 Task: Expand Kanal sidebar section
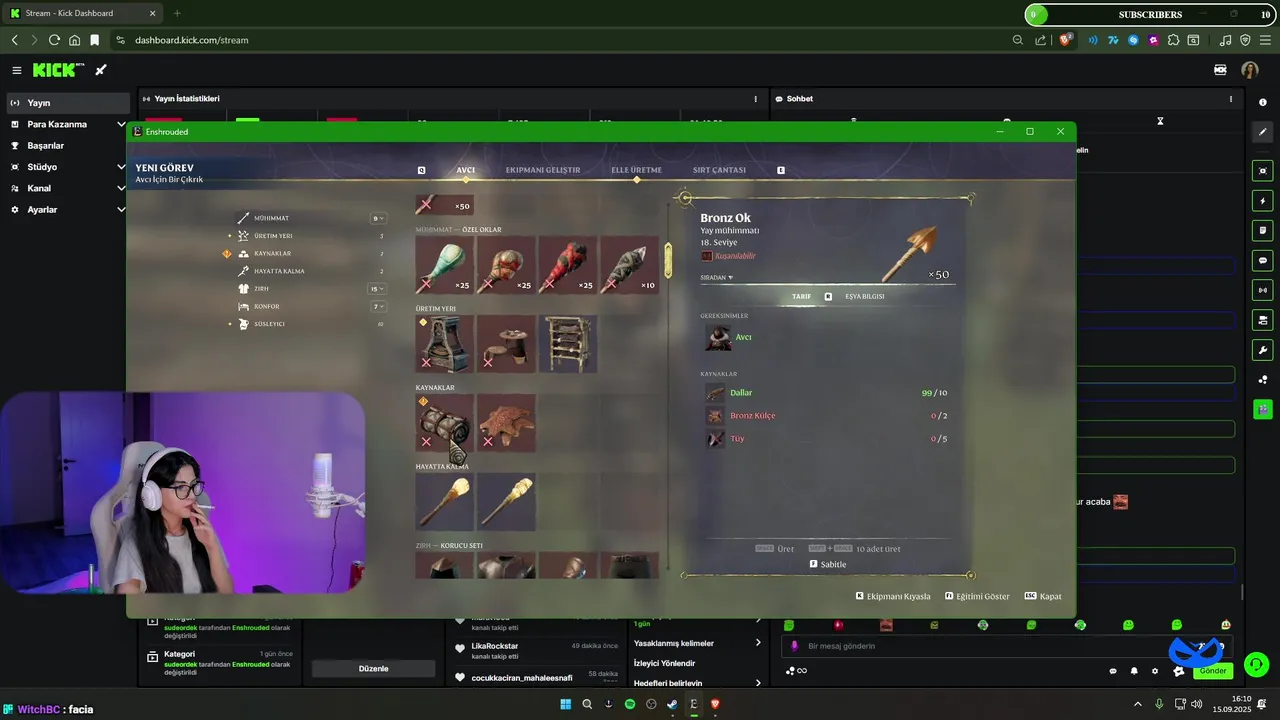(121, 188)
